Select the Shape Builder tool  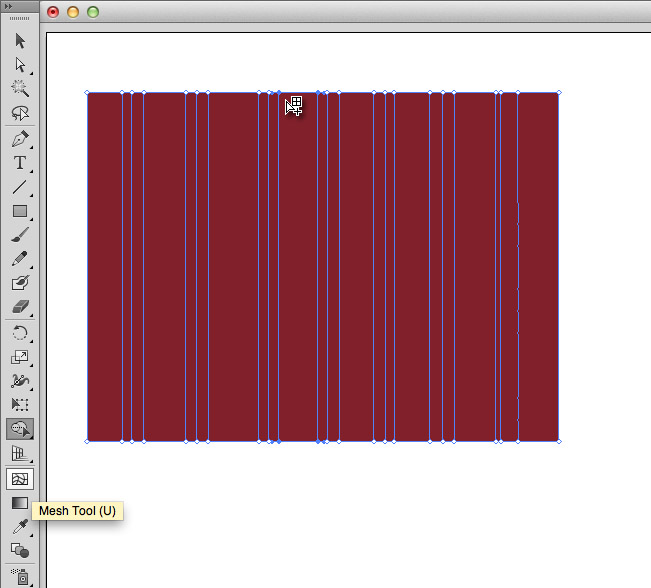[19, 429]
